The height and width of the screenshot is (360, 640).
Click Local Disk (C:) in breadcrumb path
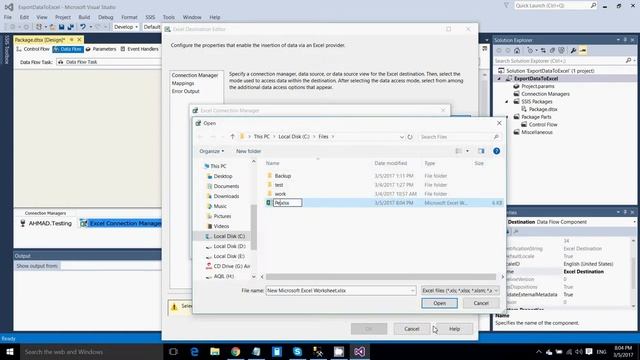(x=294, y=137)
